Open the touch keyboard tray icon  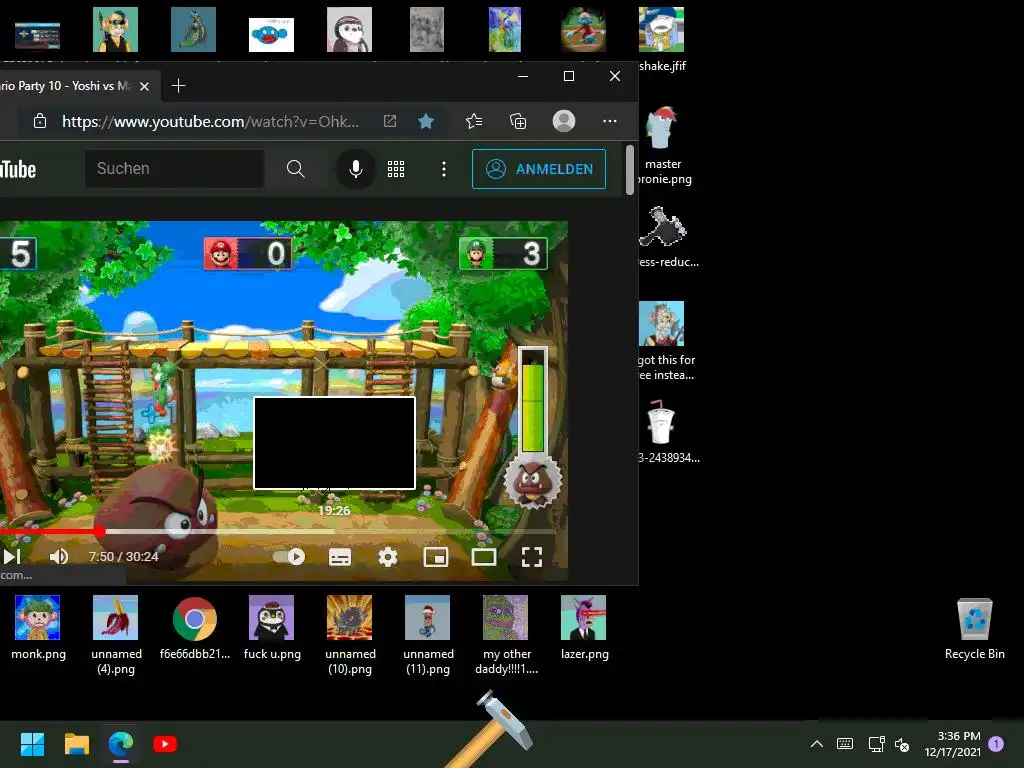pos(844,744)
